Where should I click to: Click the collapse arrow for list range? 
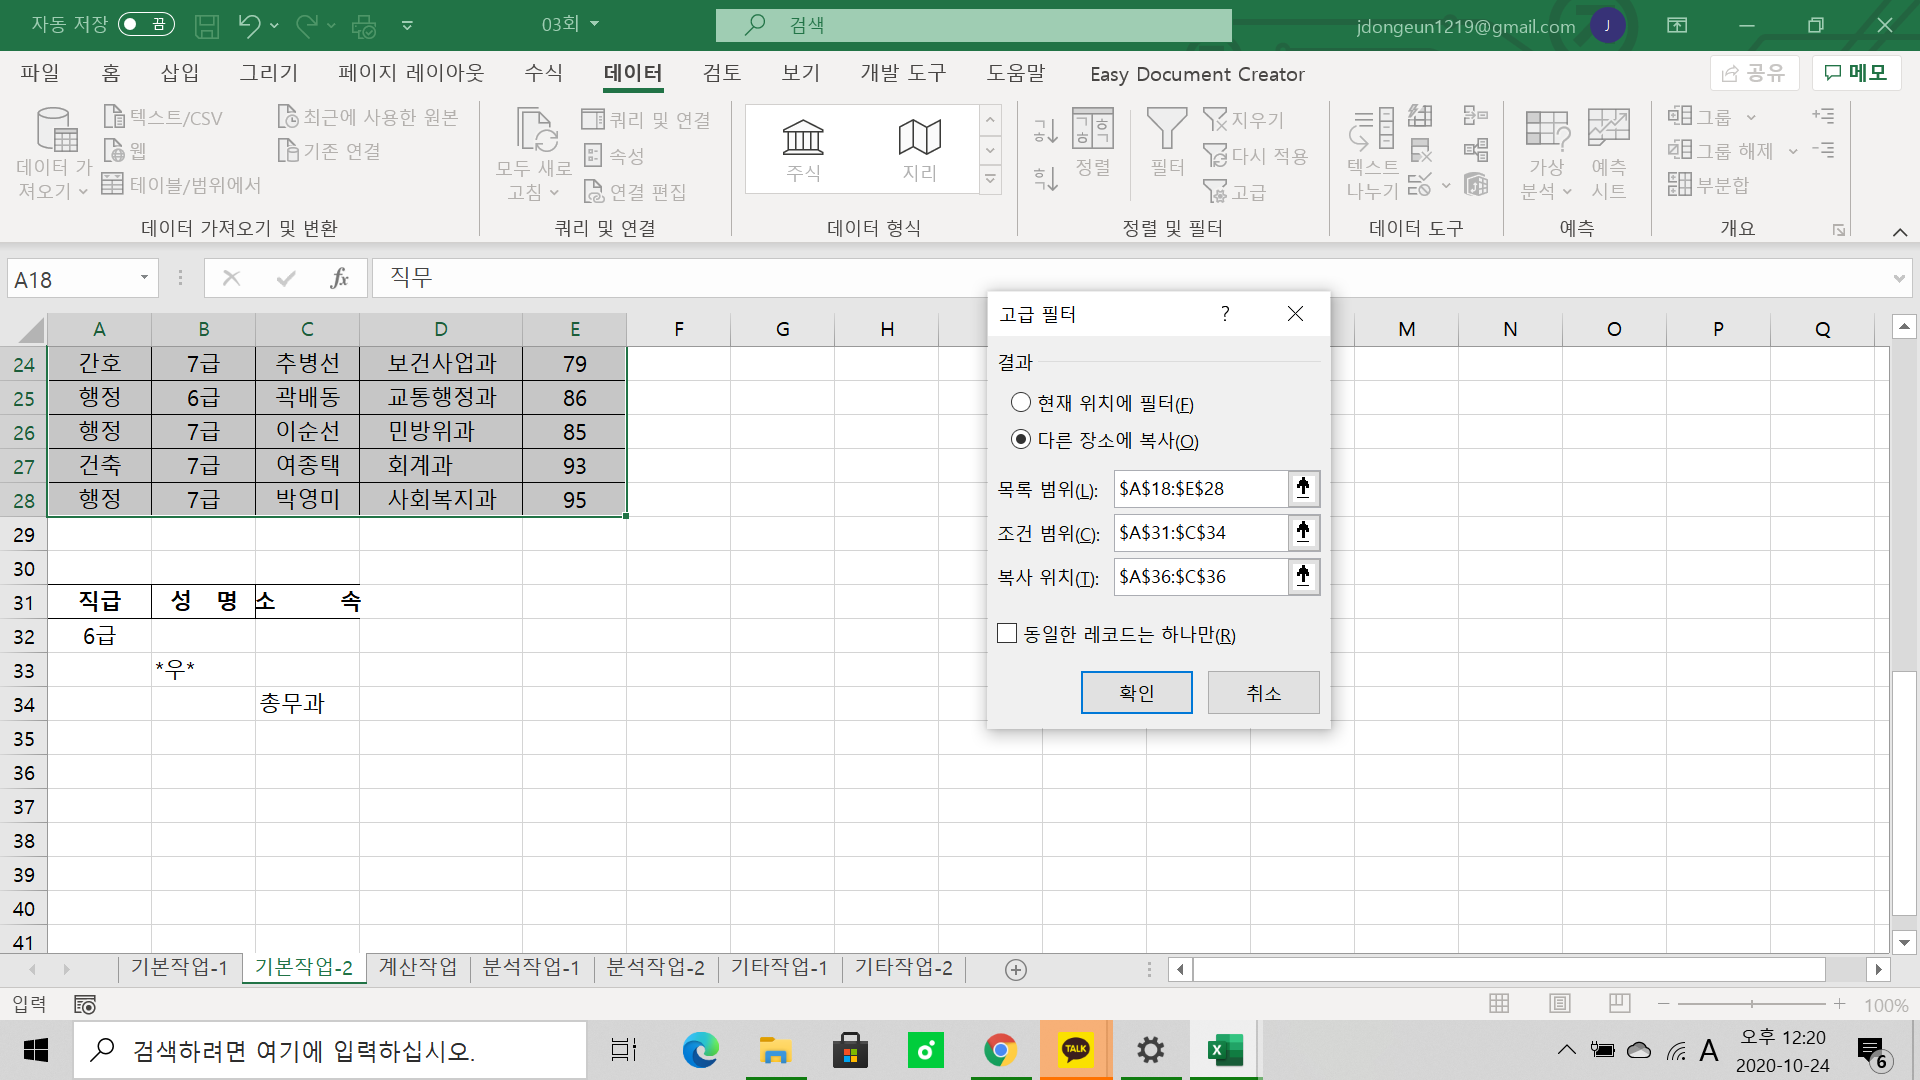click(1303, 489)
